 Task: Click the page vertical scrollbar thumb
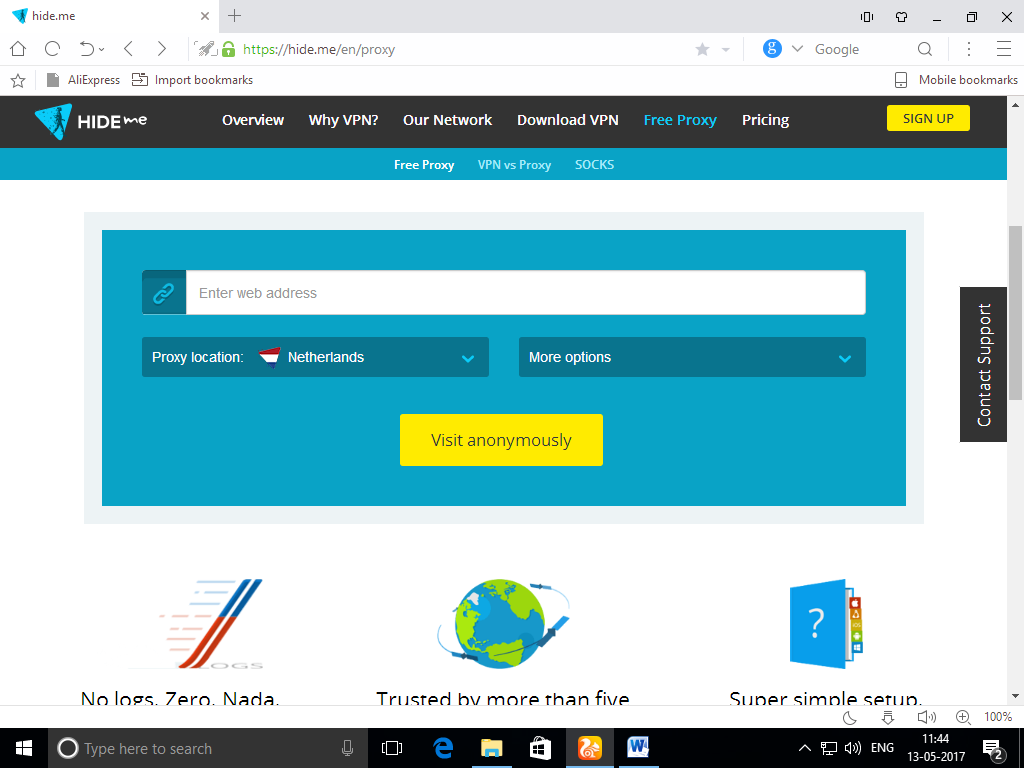1016,312
